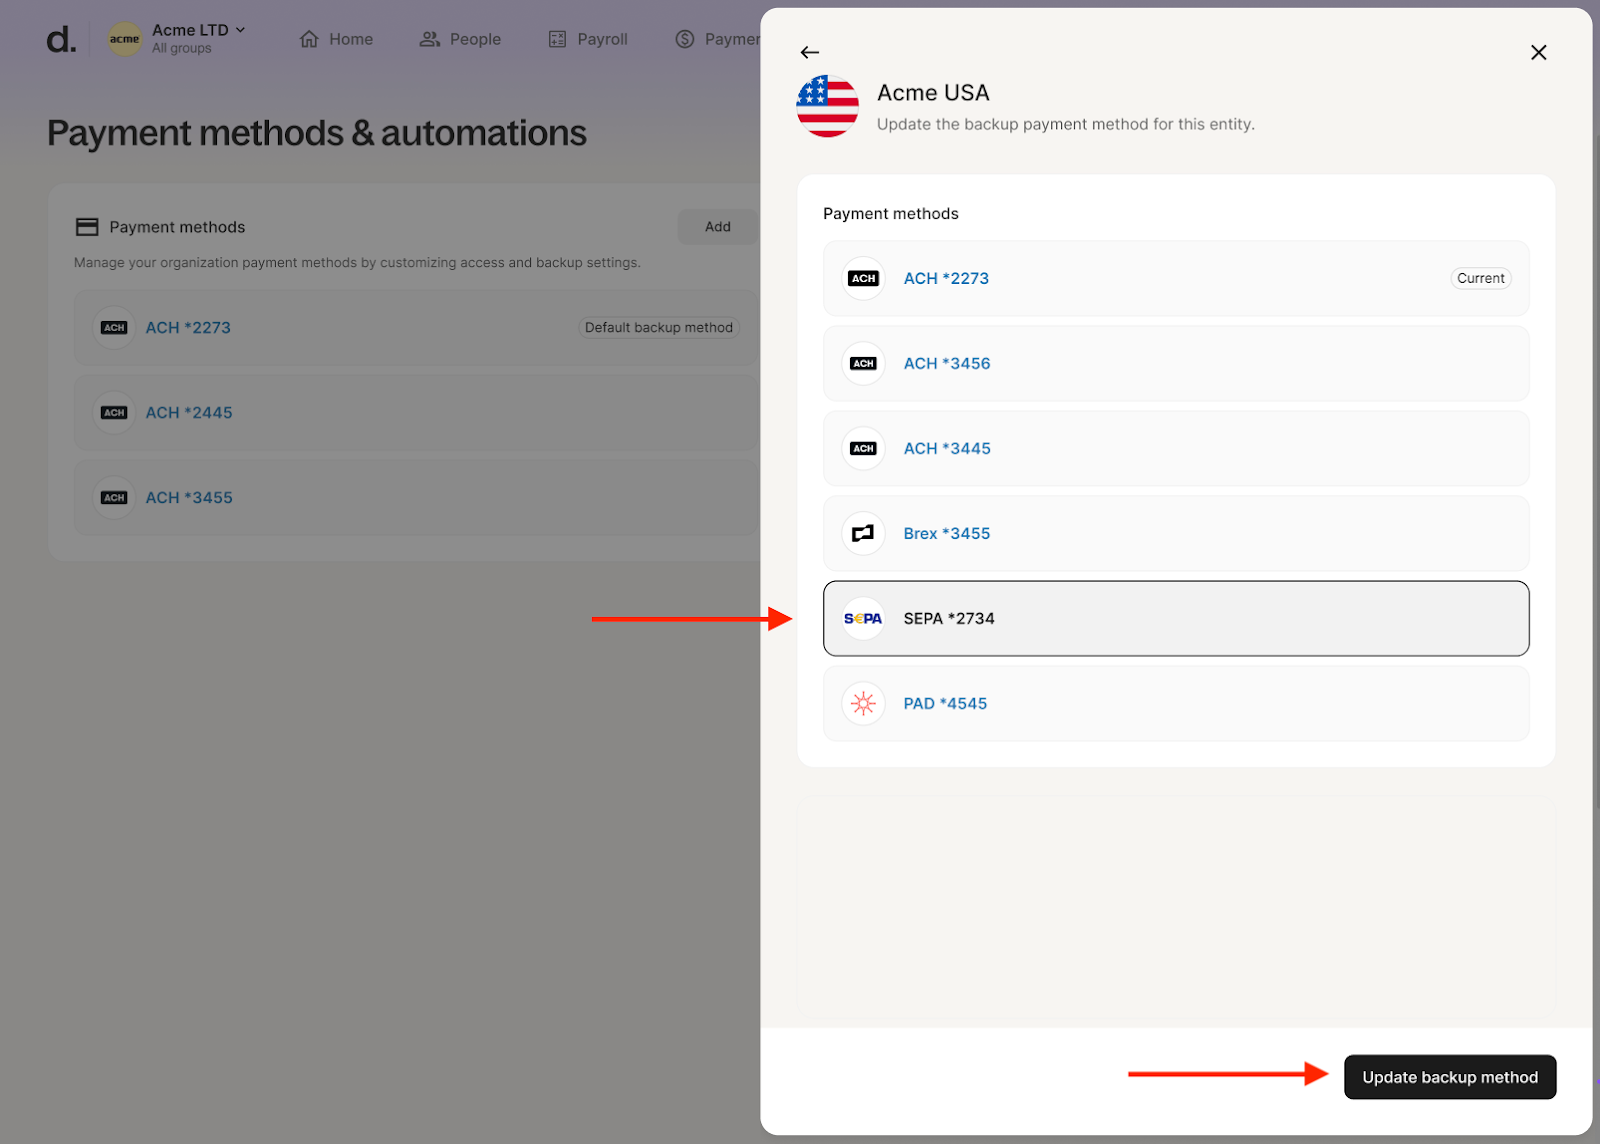The height and width of the screenshot is (1144, 1600).
Task: Open the Acme LTD organization dropdown
Action: (198, 31)
